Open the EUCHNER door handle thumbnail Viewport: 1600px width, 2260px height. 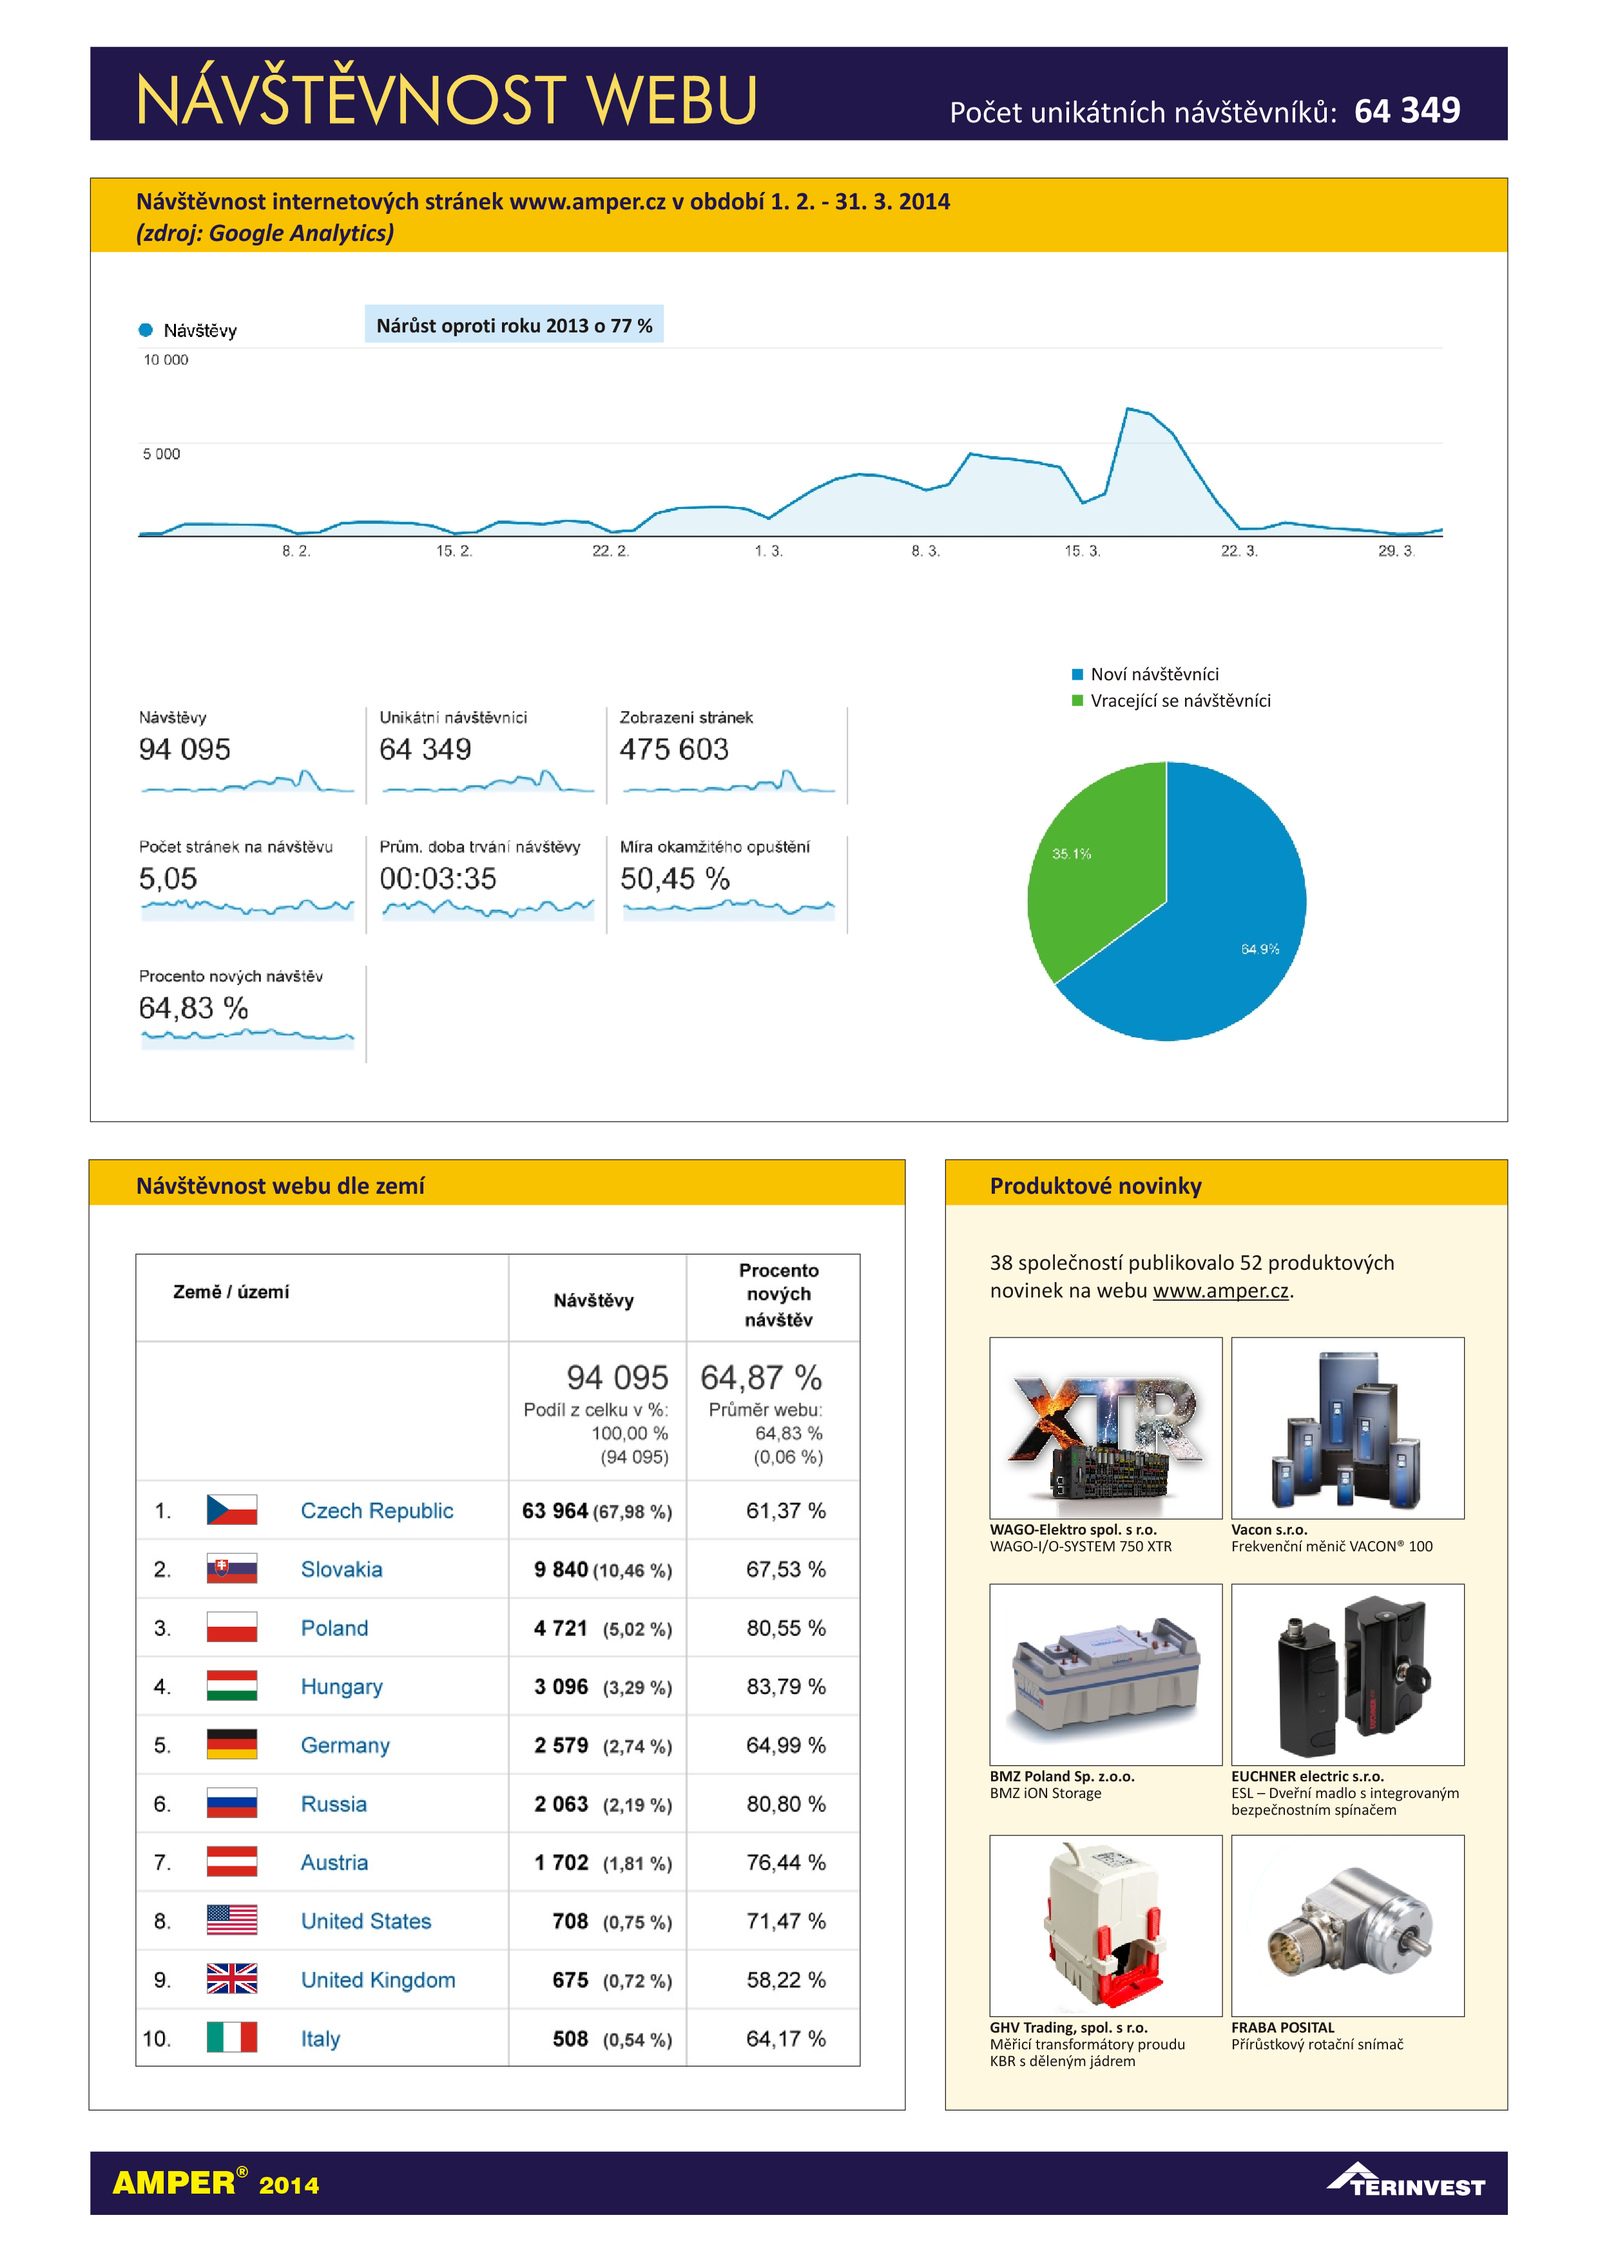click(1347, 1674)
